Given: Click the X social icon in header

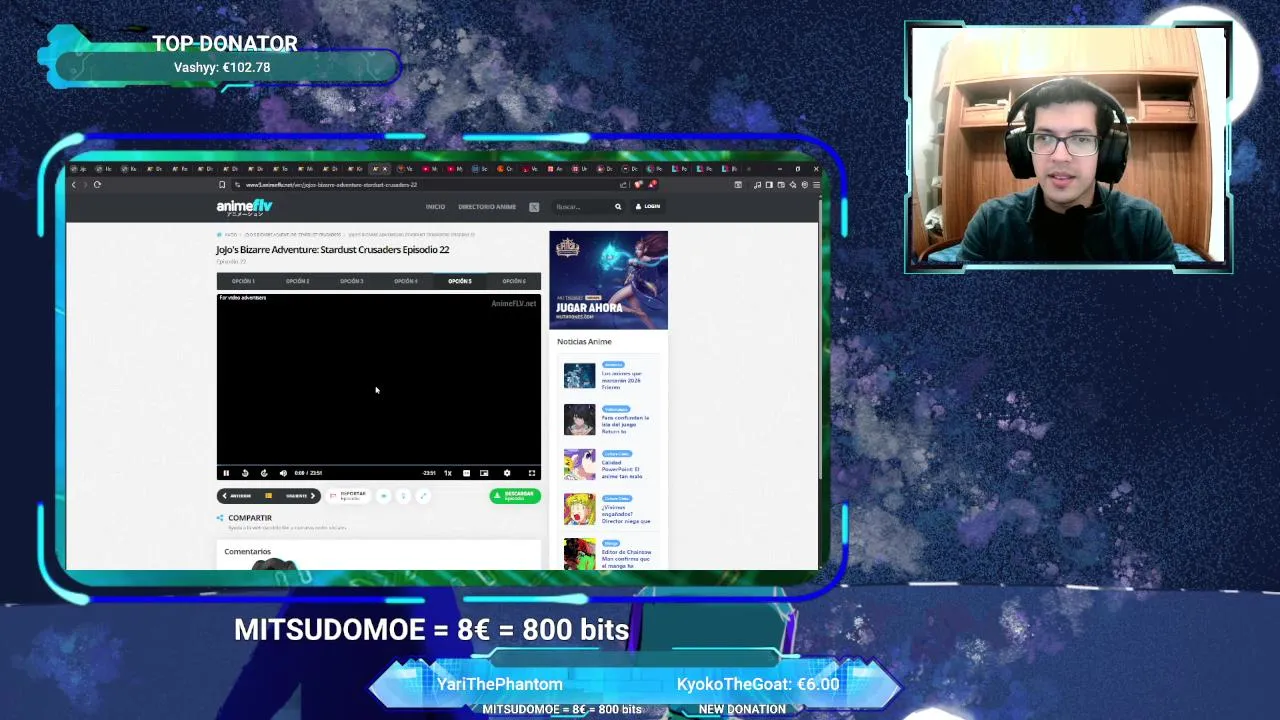Looking at the screenshot, I should tap(534, 207).
